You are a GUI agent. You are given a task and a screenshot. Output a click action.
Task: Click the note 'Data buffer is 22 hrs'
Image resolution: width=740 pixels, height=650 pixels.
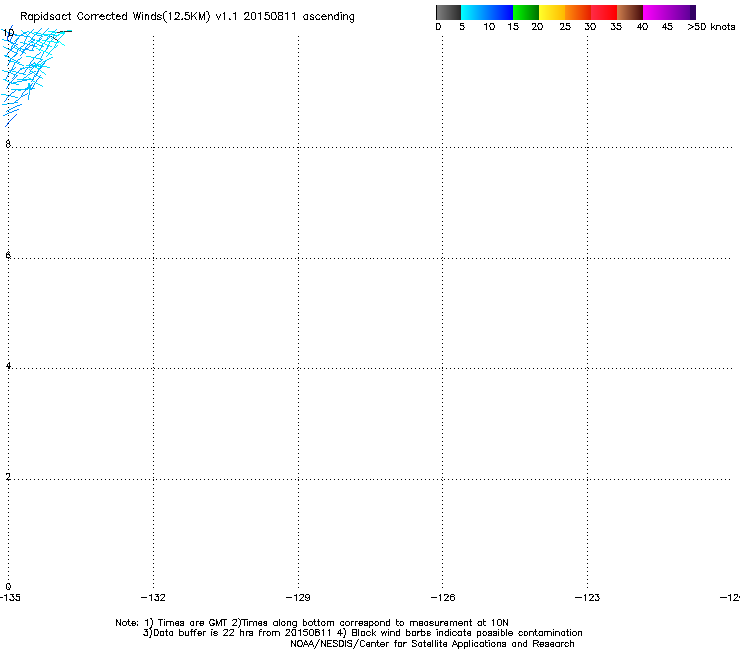(198, 633)
